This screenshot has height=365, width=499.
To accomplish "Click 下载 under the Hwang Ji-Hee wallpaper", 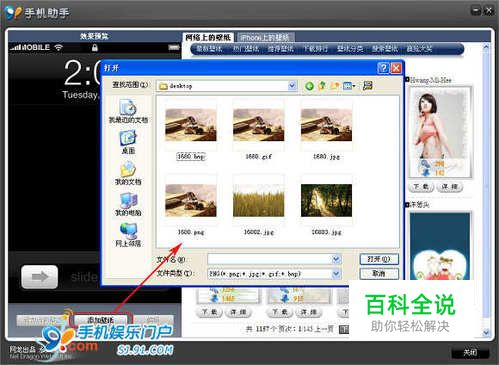I will click(421, 187).
